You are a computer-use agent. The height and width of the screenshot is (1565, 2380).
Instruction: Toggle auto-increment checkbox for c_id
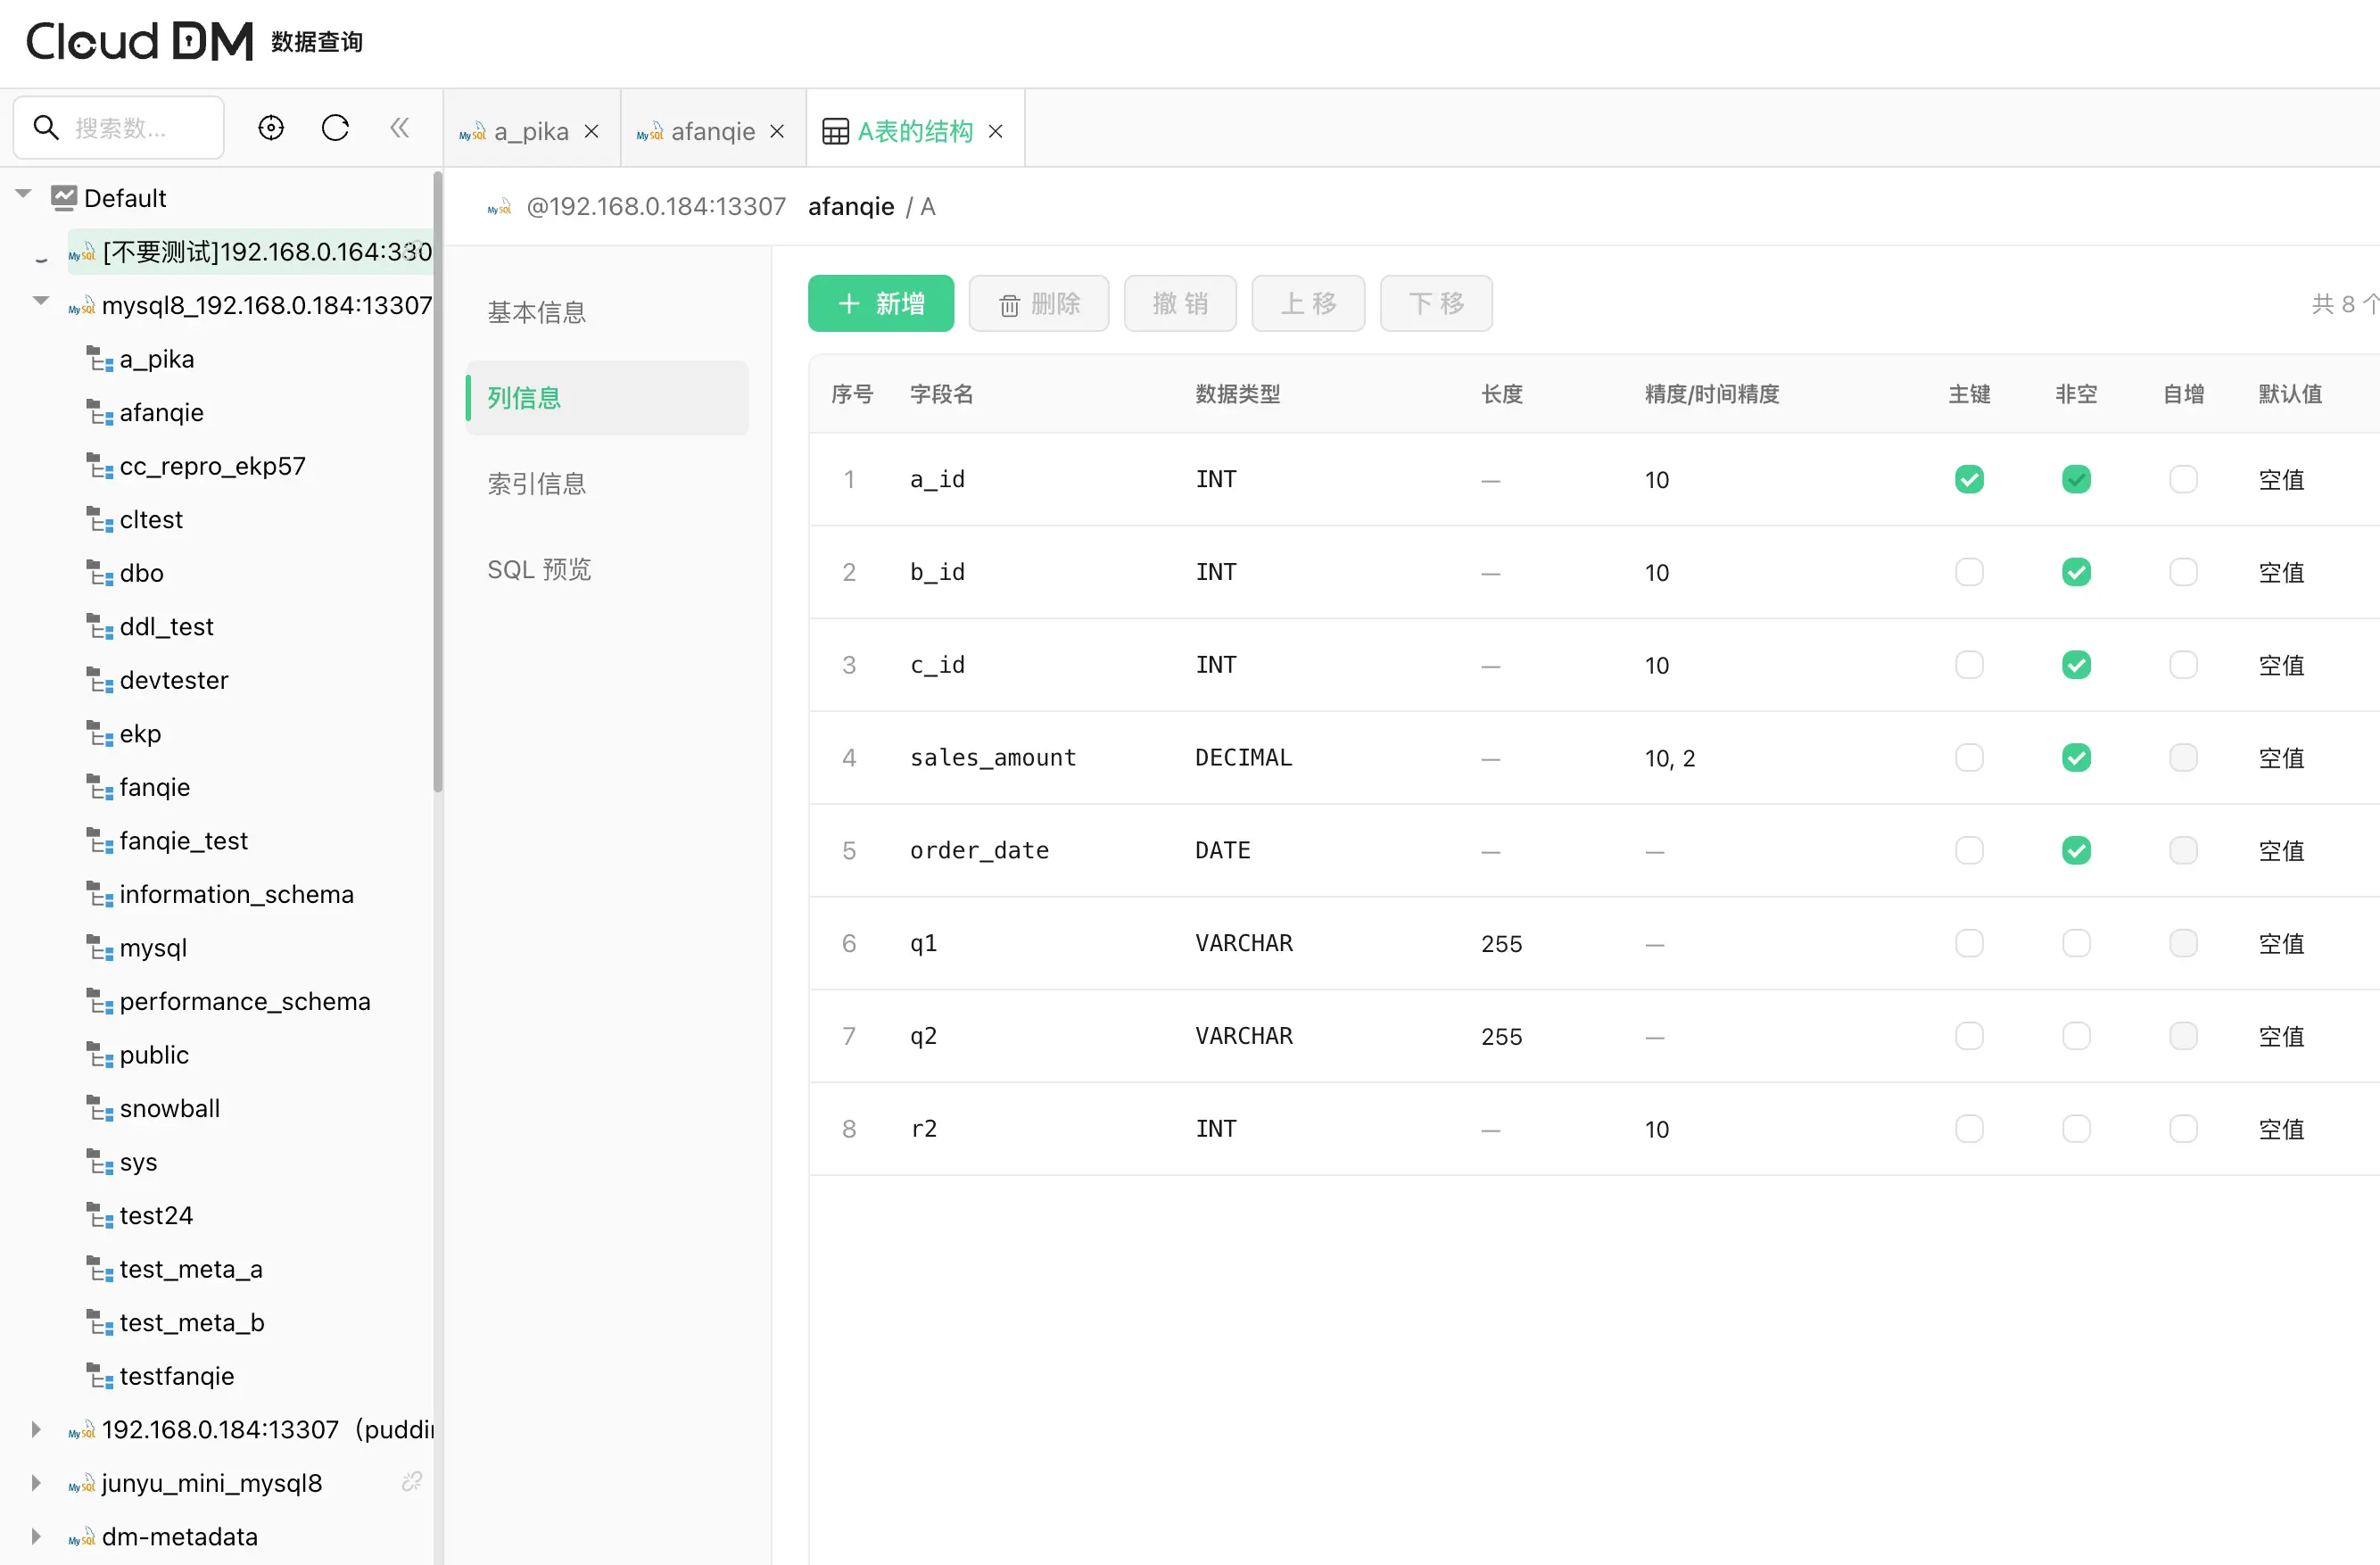click(x=2183, y=665)
